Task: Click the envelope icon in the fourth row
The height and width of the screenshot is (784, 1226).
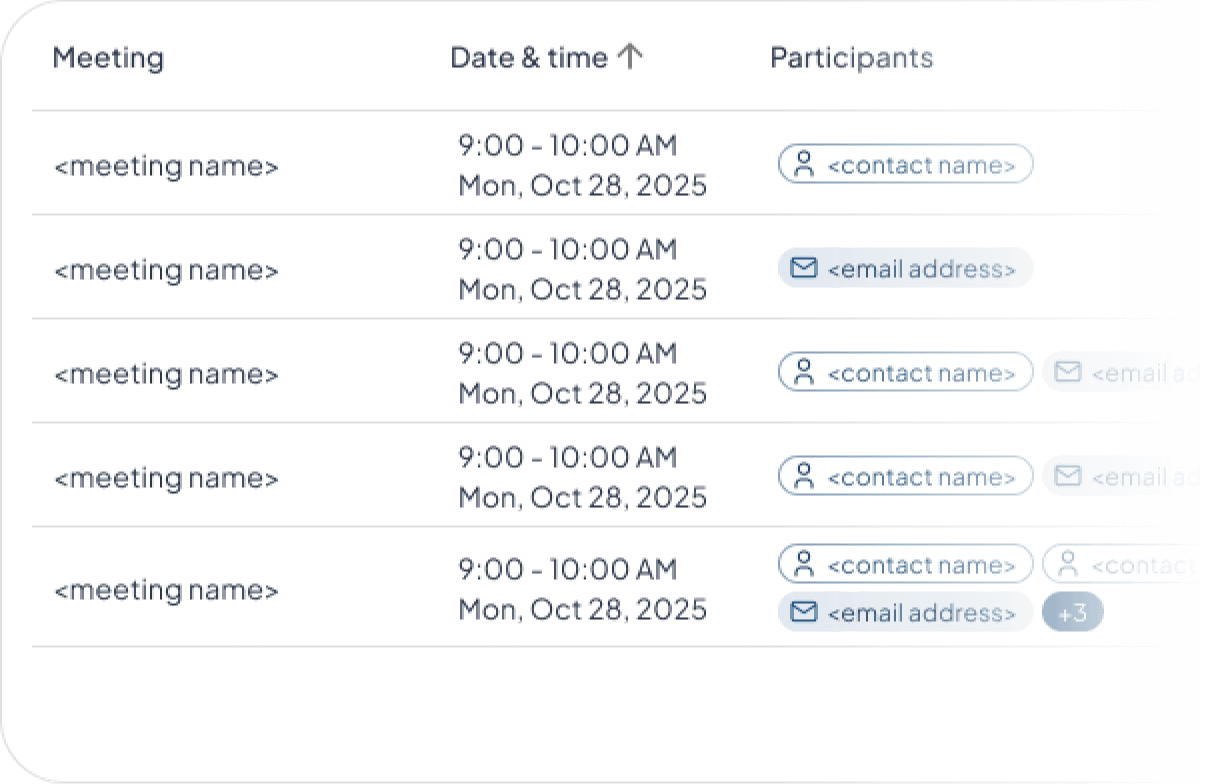Action: coord(1068,476)
